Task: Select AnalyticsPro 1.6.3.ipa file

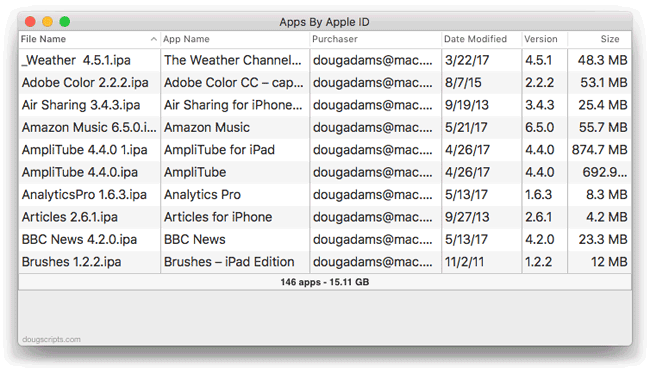Action: (84, 194)
